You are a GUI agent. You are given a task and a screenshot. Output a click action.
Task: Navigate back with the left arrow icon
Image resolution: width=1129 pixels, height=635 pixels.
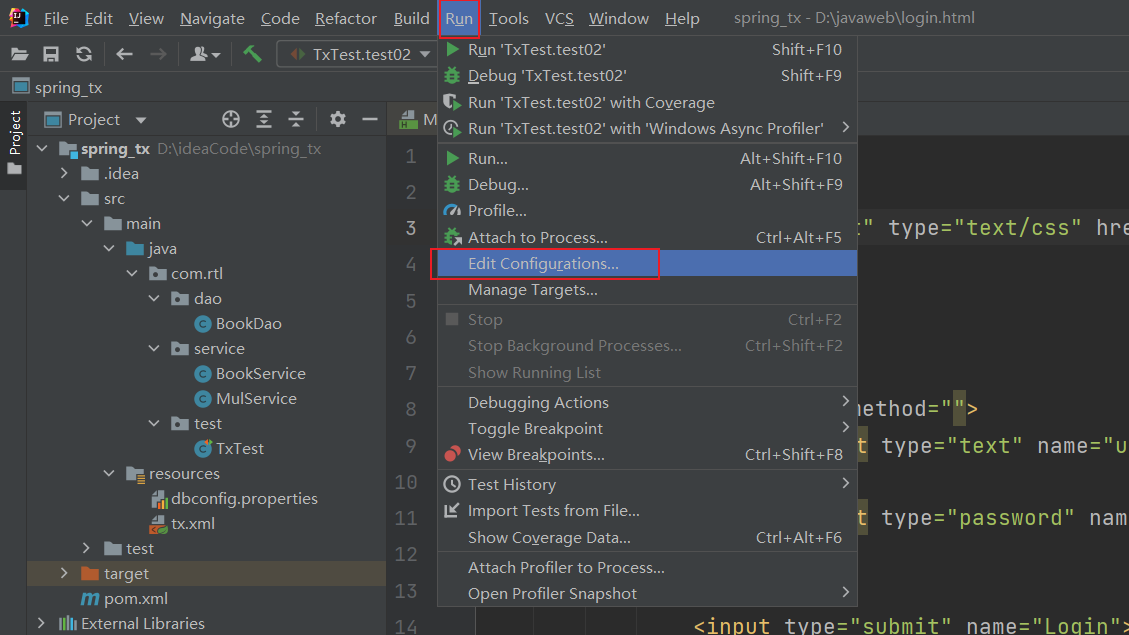pos(125,54)
